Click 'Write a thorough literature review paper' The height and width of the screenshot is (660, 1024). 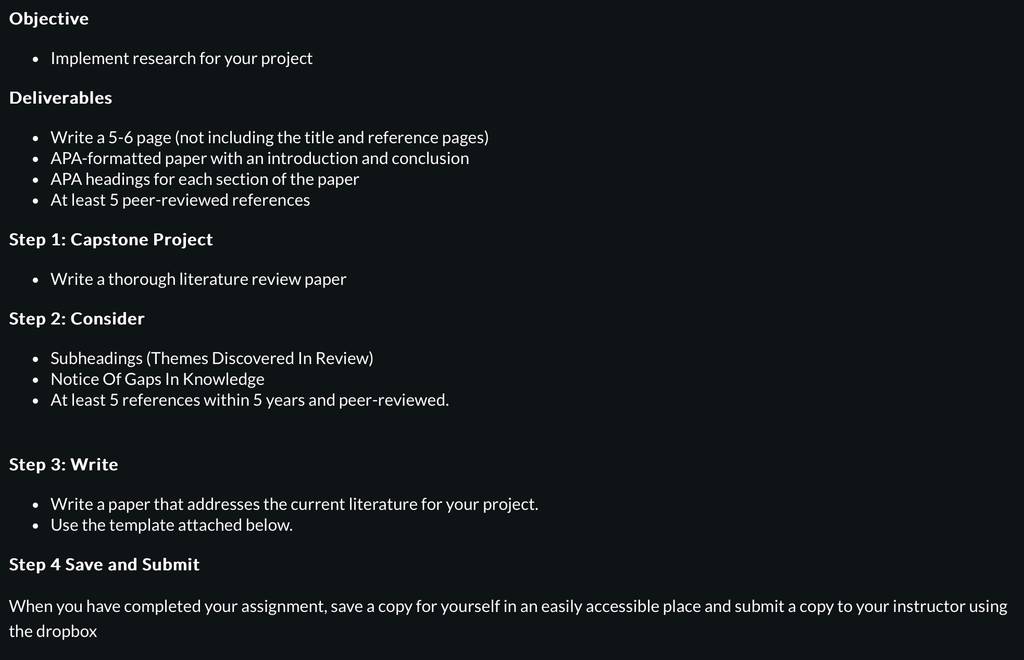[199, 279]
